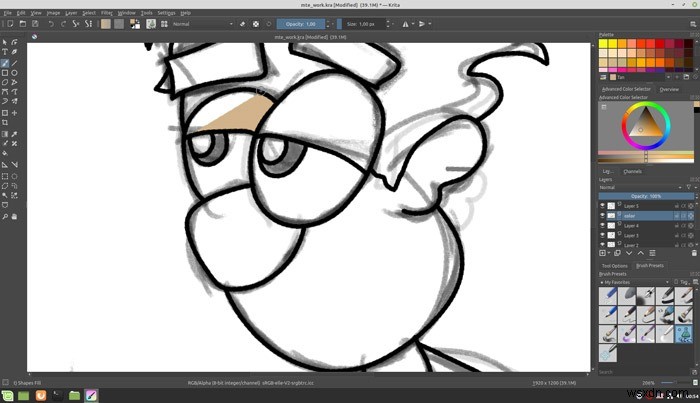This screenshot has height=403, width=700.
Task: Select the Ellipse tool
Action: pyautogui.click(x=15, y=73)
